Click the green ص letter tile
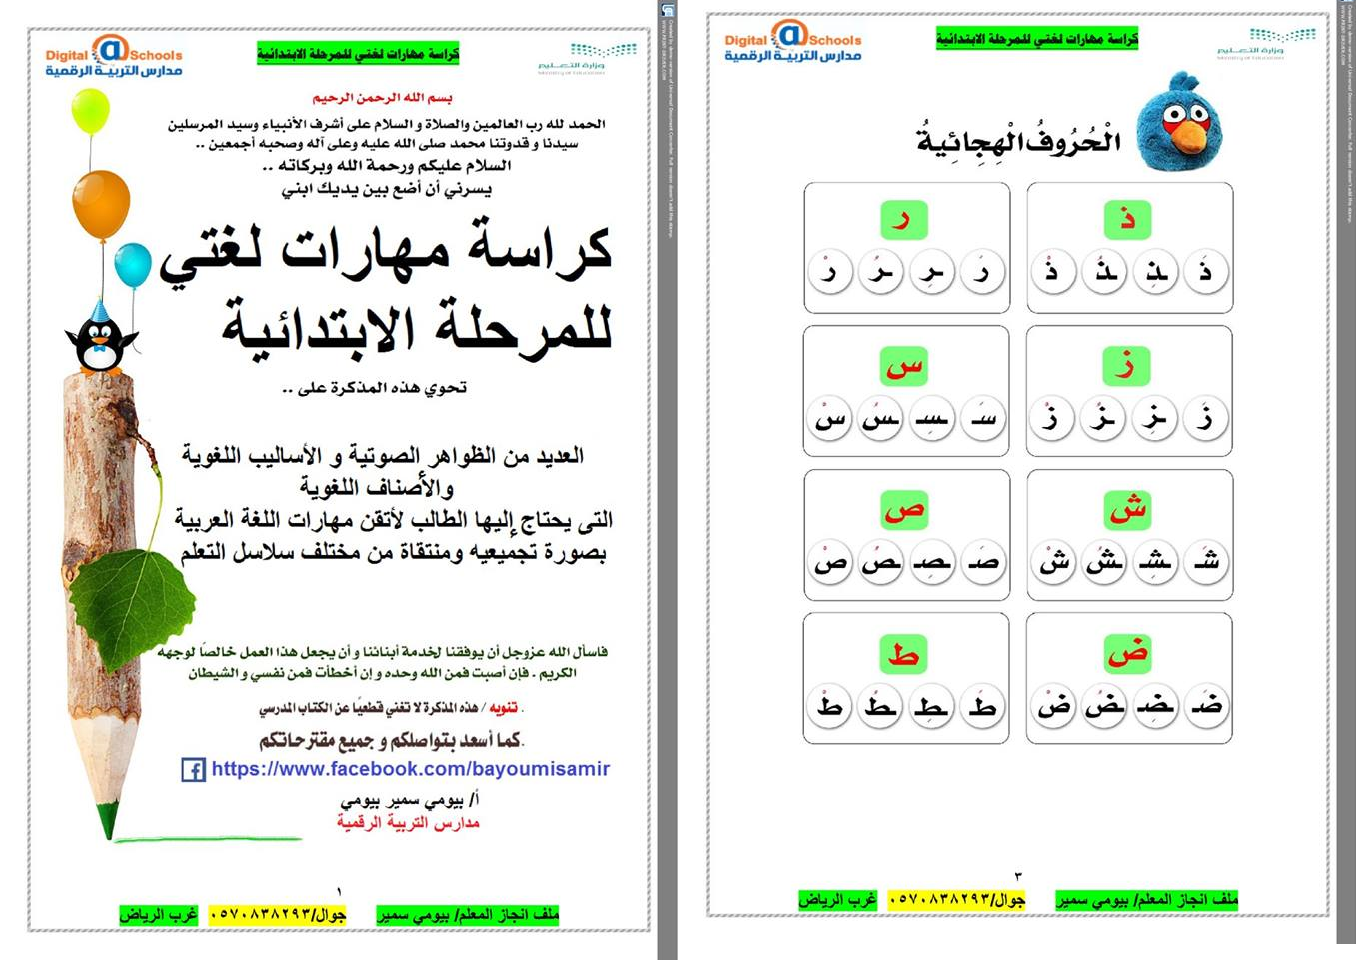The height and width of the screenshot is (960, 1360). click(904, 510)
